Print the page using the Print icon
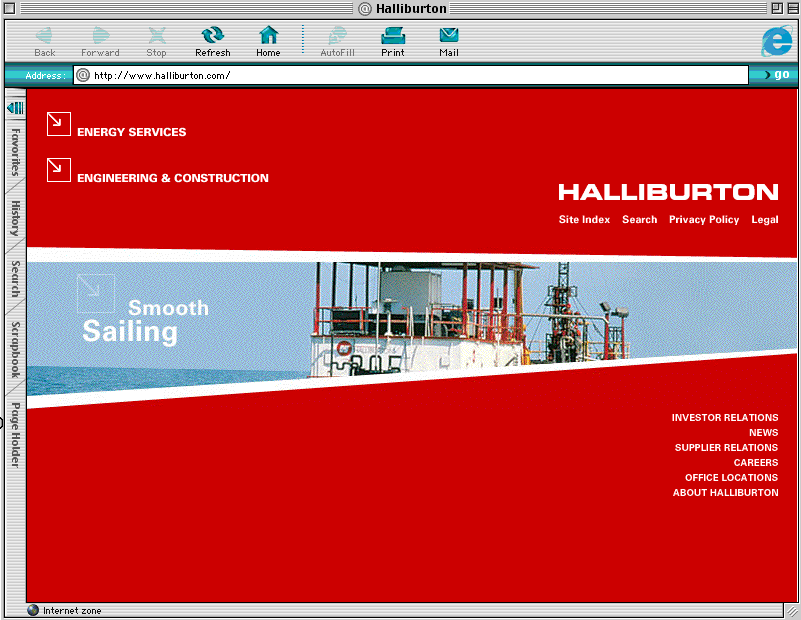 tap(393, 35)
